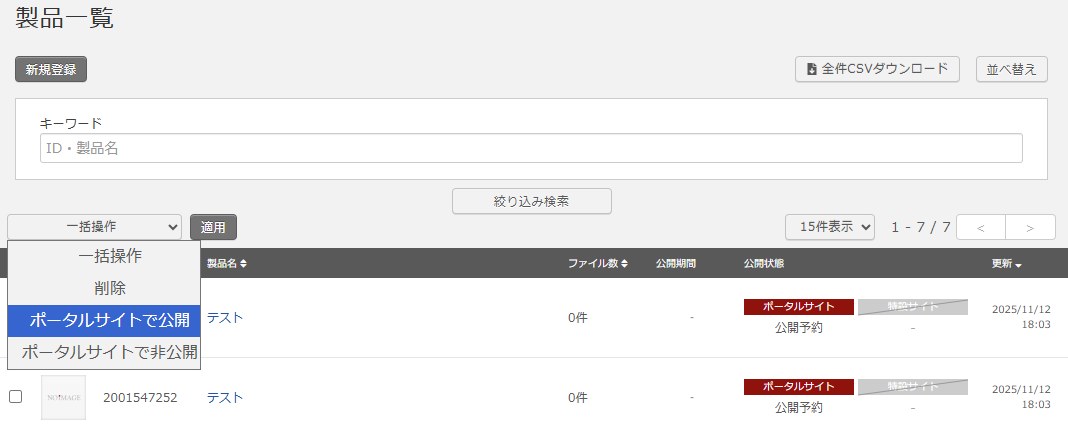Click NO IMAGE thumbnail of product 2001547252
The height and width of the screenshot is (432, 1068).
click(x=63, y=398)
